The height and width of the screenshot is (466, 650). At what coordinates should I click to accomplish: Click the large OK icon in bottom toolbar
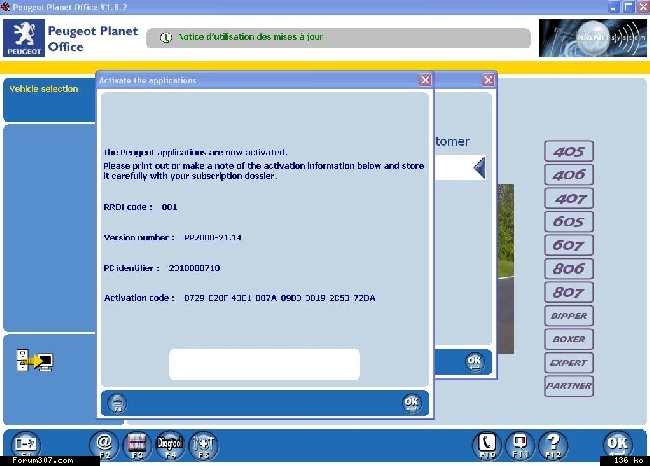(618, 444)
